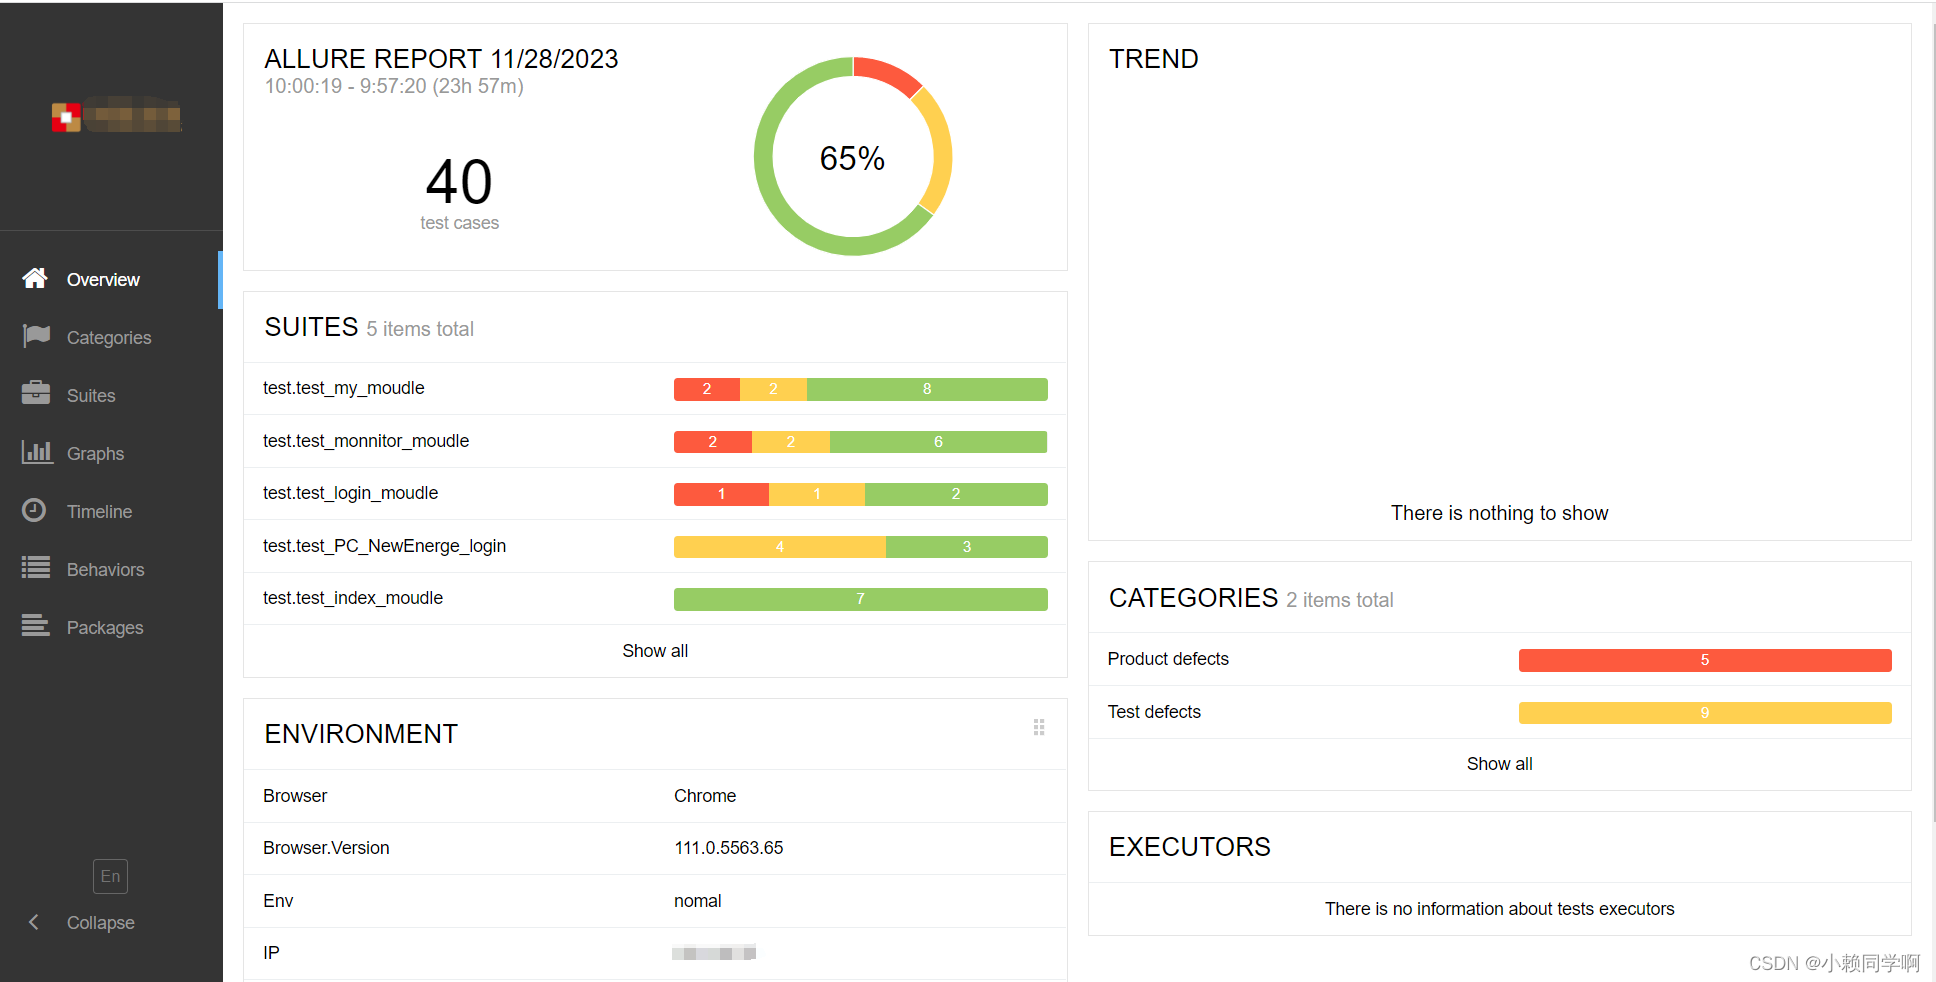Click the Collapse sidebar chevron icon
The image size is (1936, 982).
point(34,922)
